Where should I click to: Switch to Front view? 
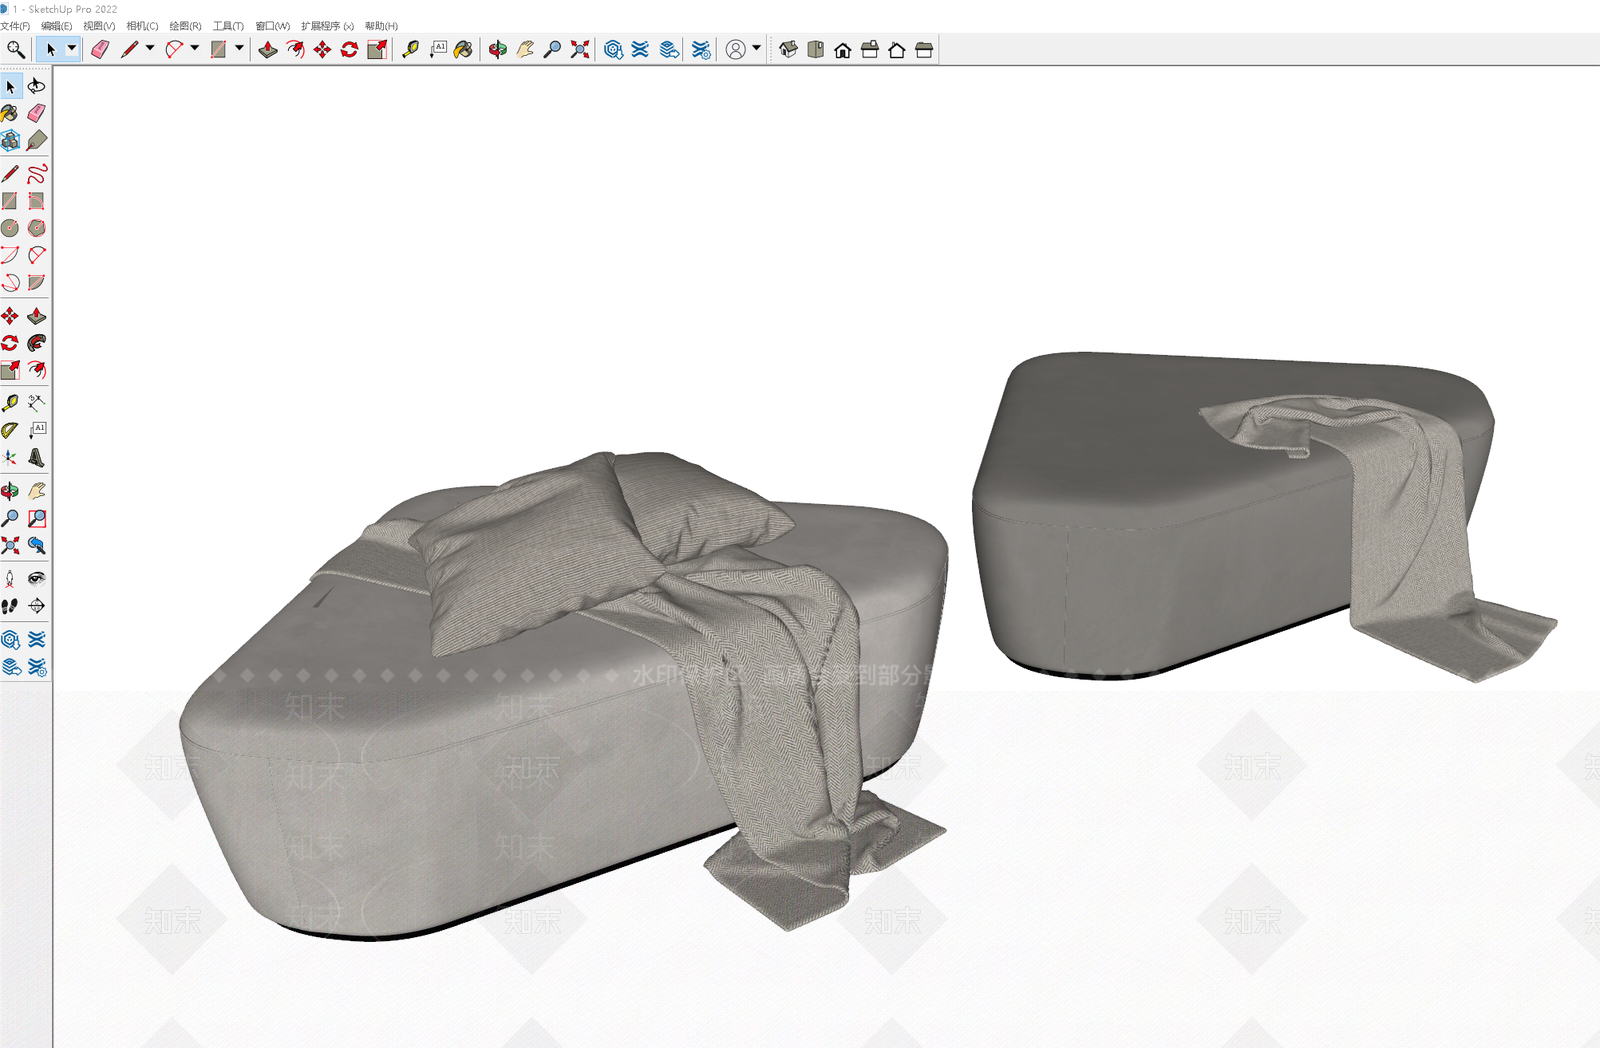[843, 49]
